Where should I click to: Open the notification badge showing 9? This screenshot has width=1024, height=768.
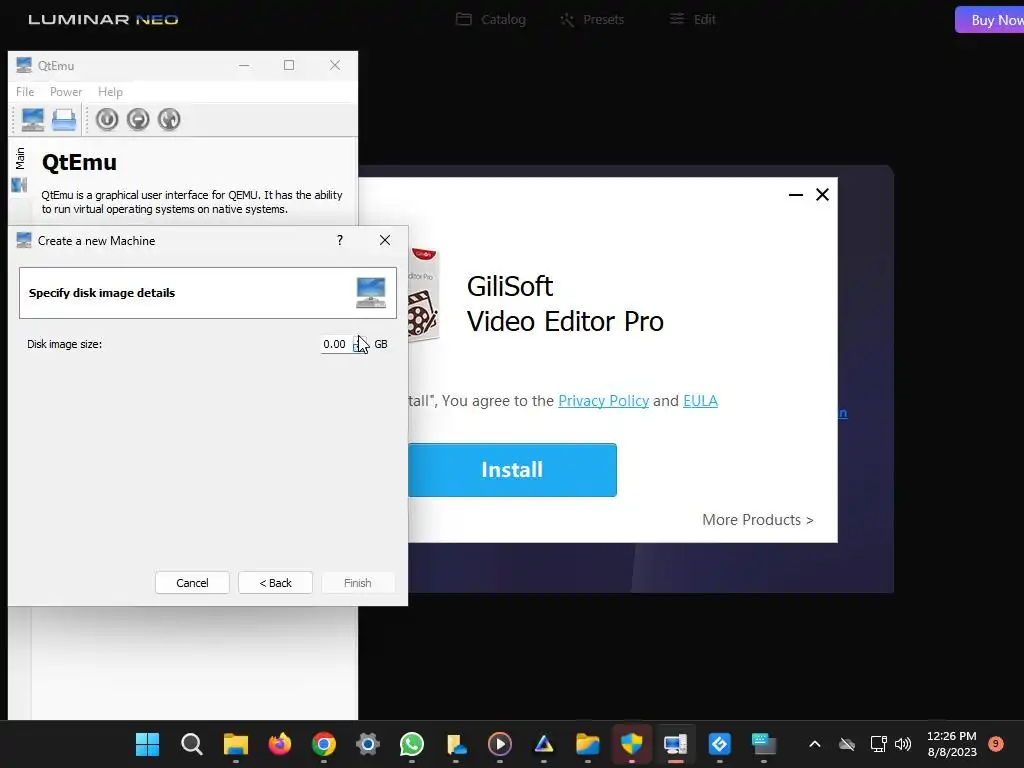click(996, 743)
